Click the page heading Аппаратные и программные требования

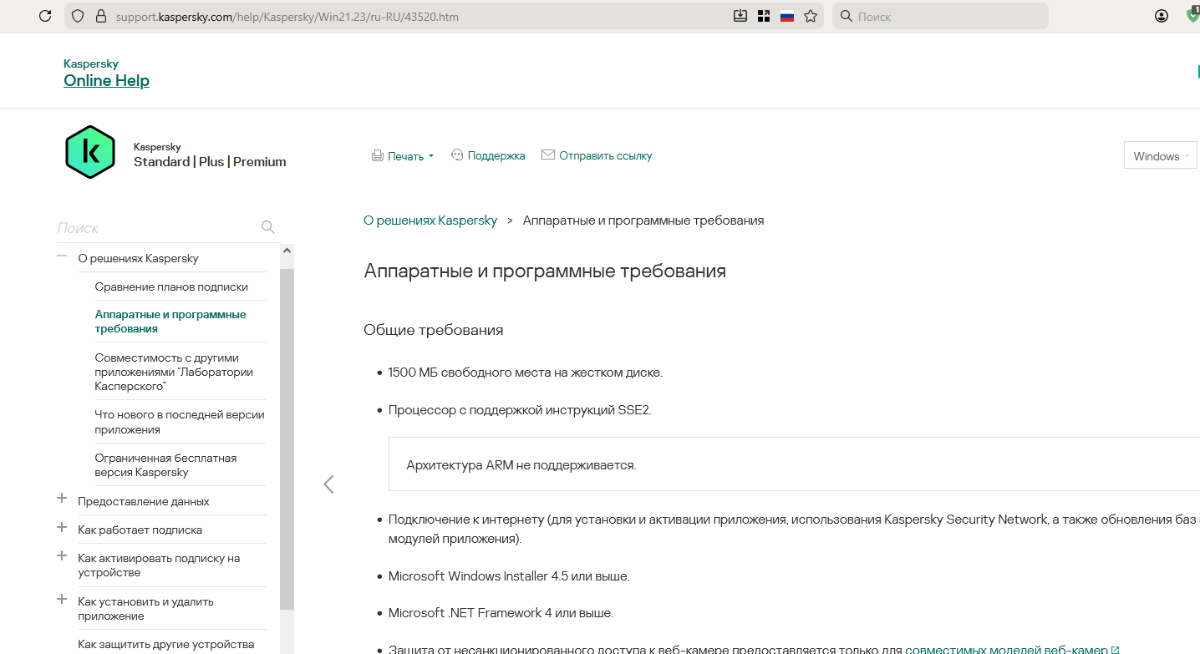pyautogui.click(x=545, y=271)
